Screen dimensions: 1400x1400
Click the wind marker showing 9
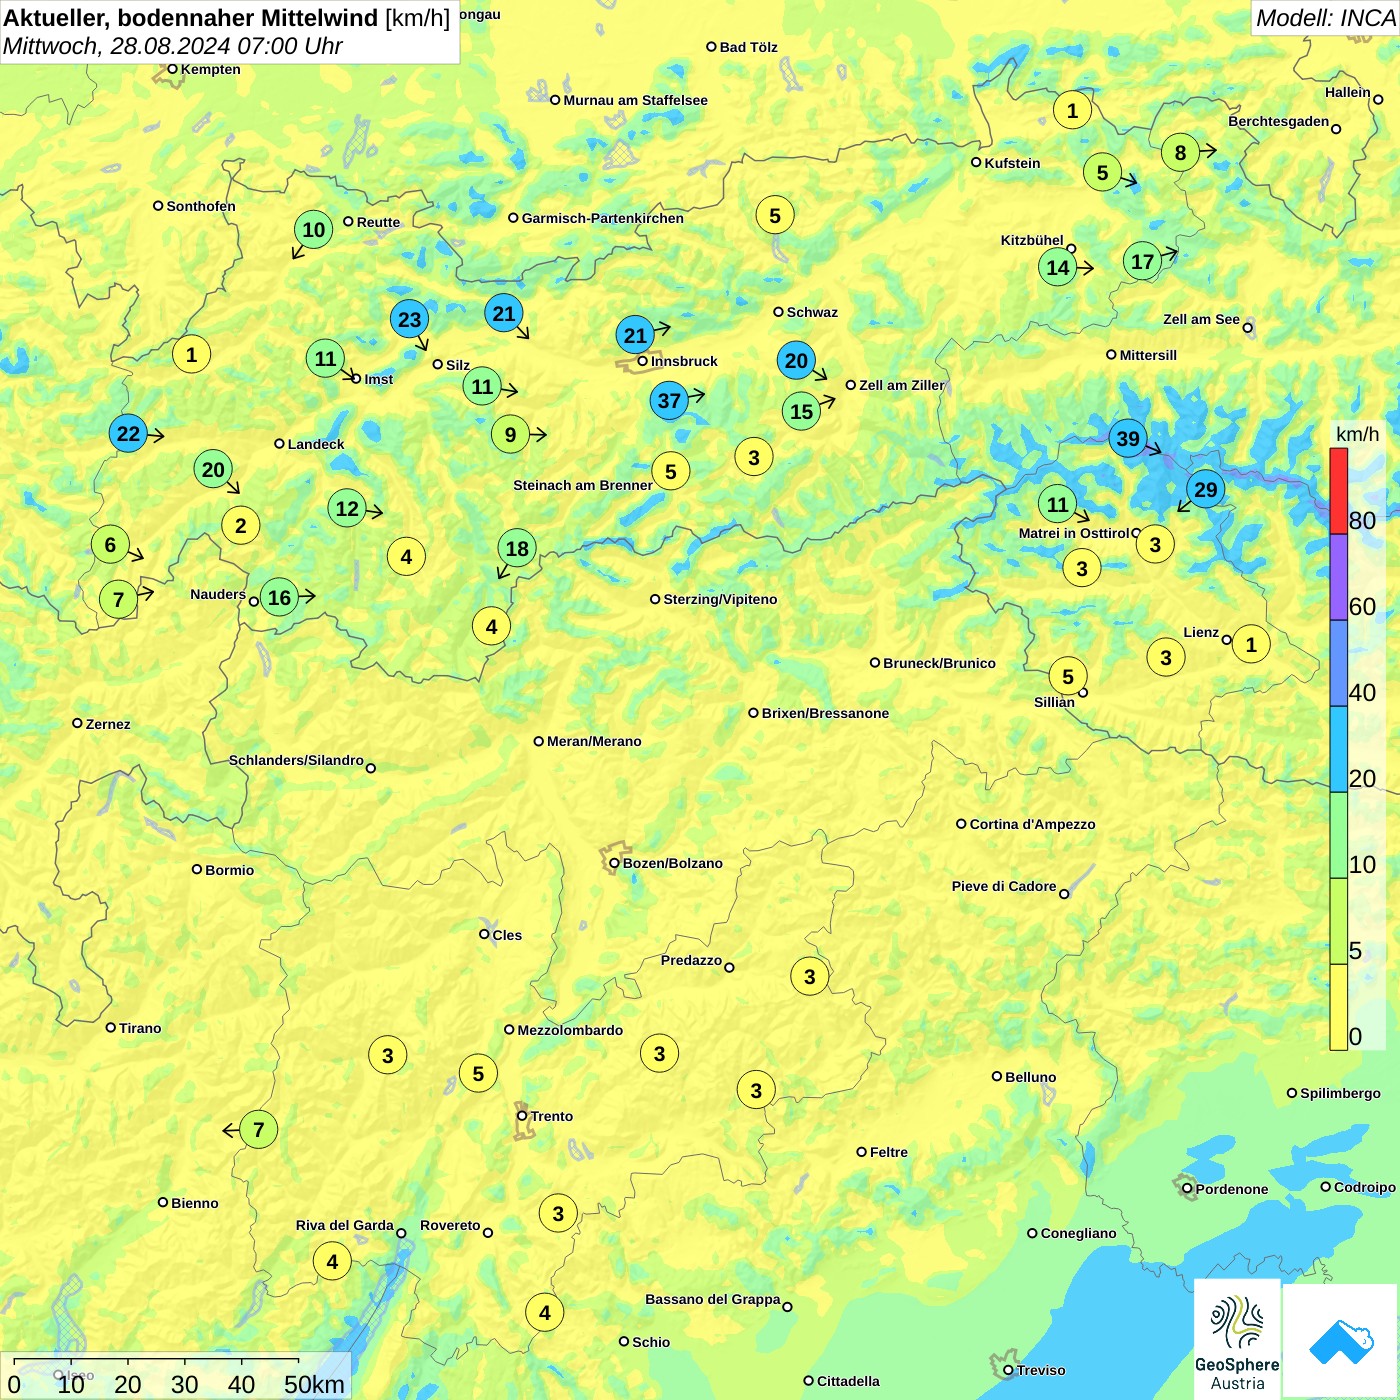click(x=510, y=434)
